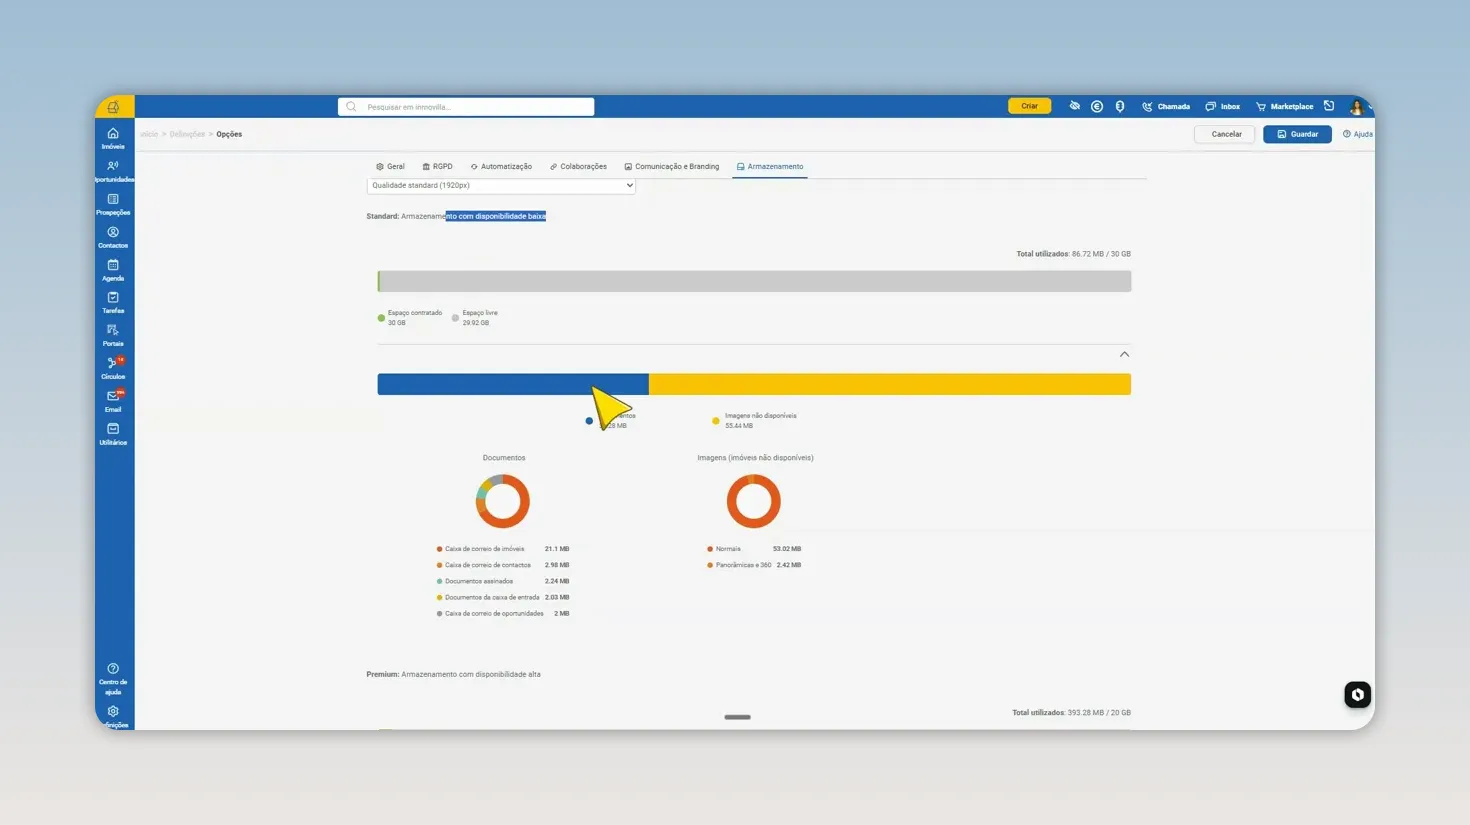This screenshot has width=1470, height=825.
Task: Go to Portais in the sidebar
Action: pos(113,336)
